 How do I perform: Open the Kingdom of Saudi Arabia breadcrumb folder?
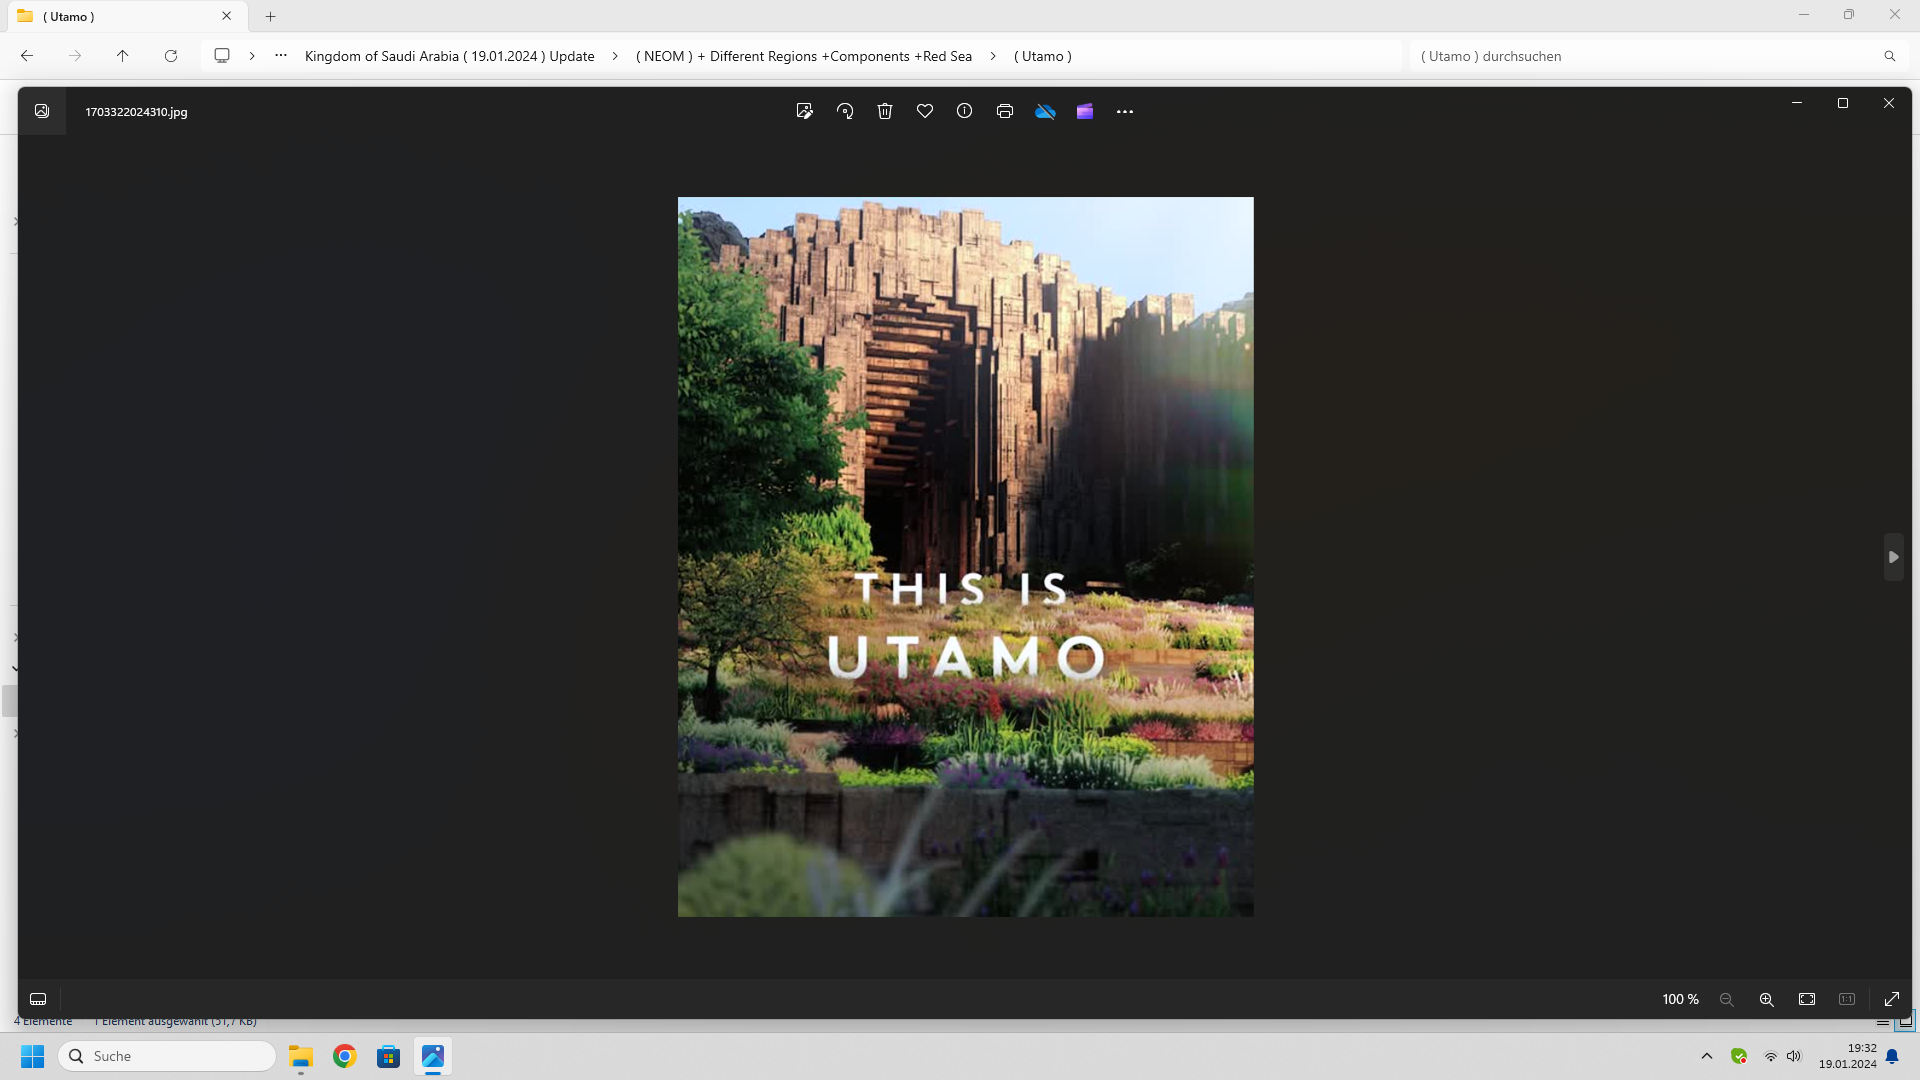pyautogui.click(x=449, y=56)
